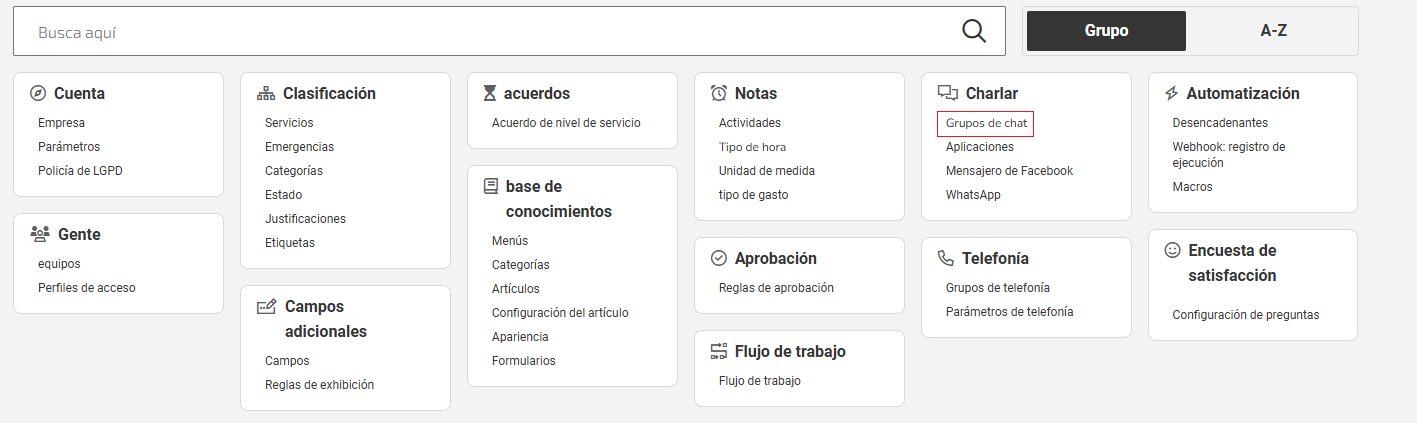Open Estado under Clasificación
Screen dimensions: 1417x423
(x=283, y=195)
